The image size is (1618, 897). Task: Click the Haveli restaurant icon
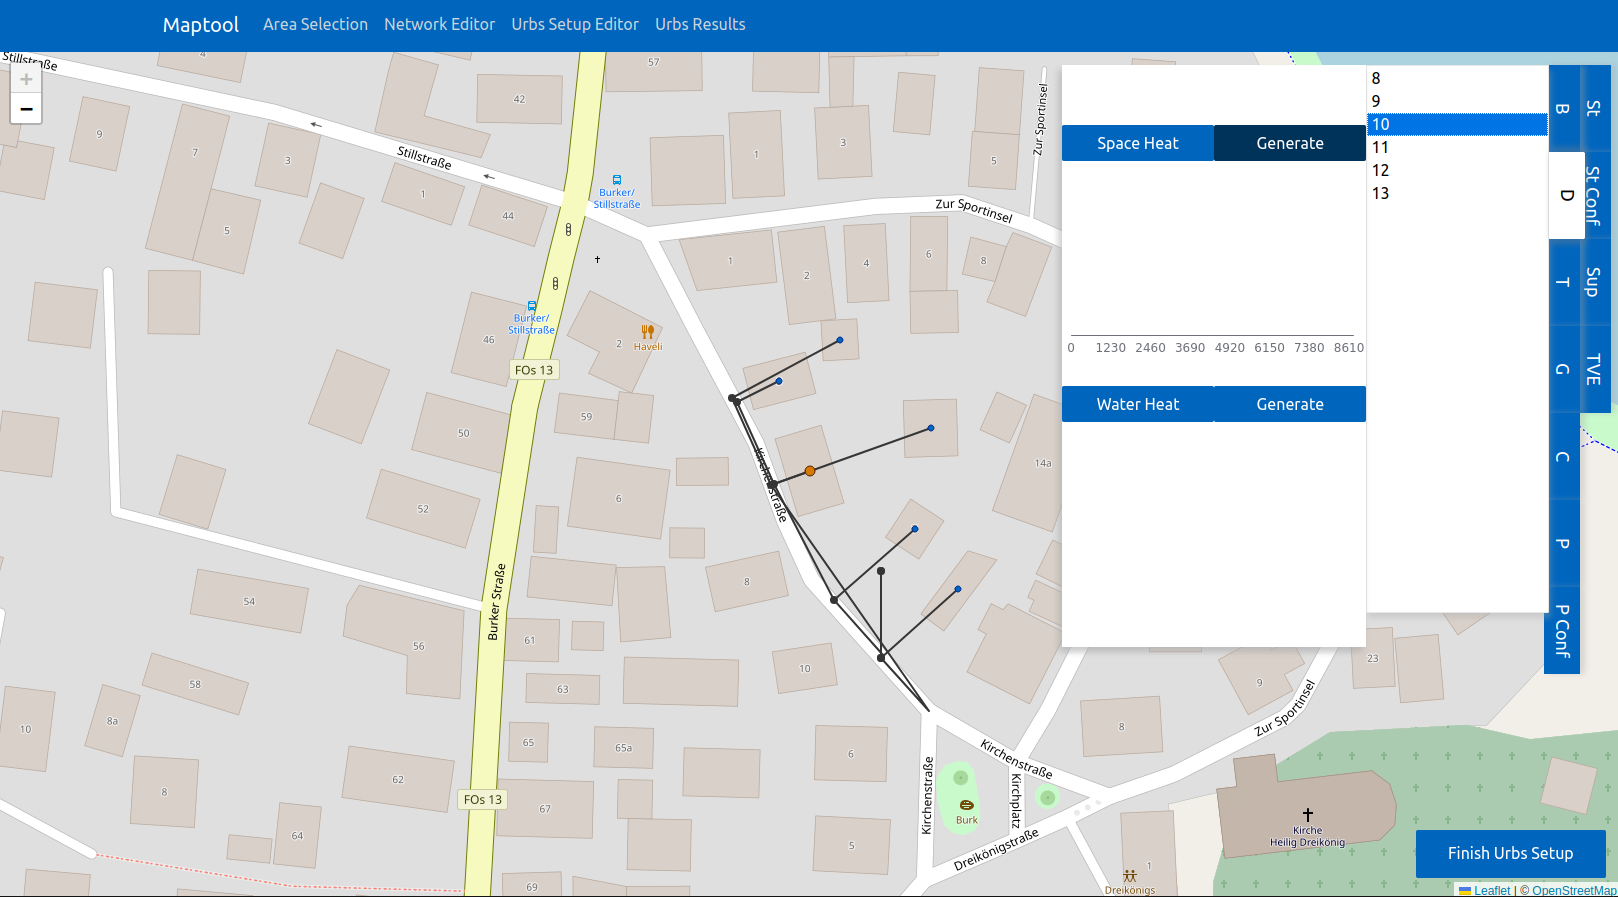tap(648, 331)
